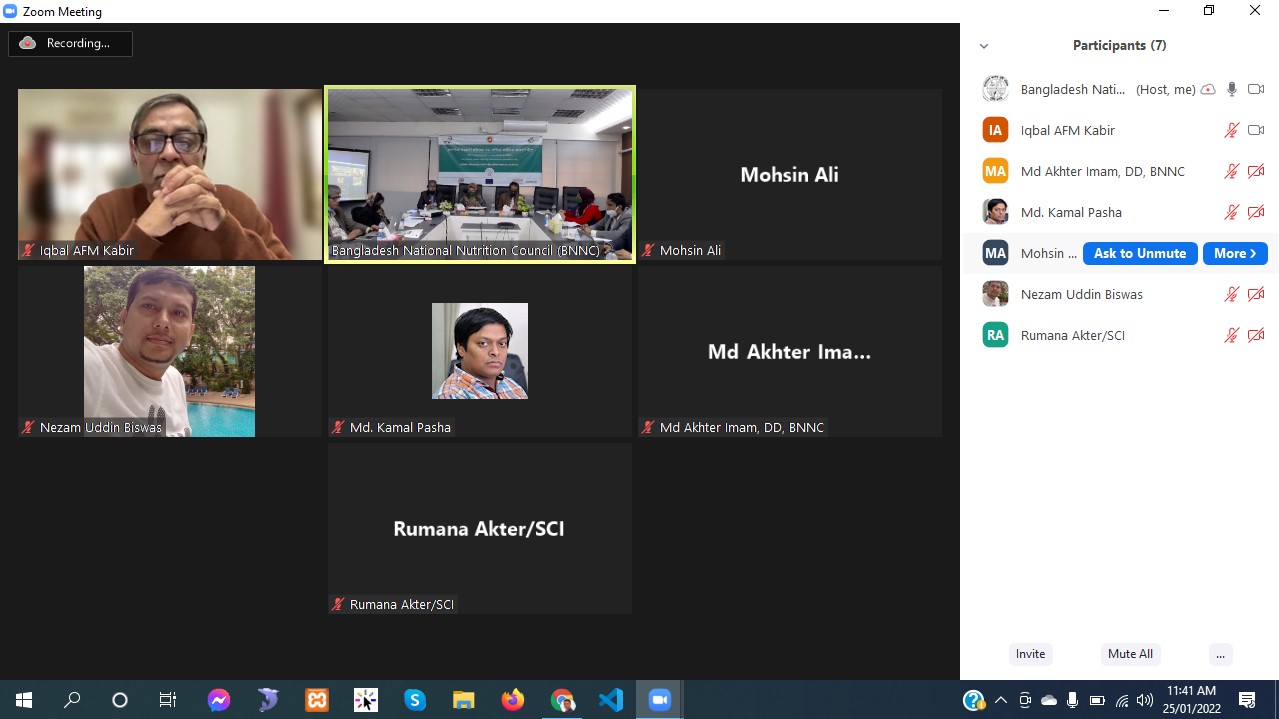Open the More options for Mohsin Ali
The image size is (1279, 719).
pyautogui.click(x=1234, y=253)
